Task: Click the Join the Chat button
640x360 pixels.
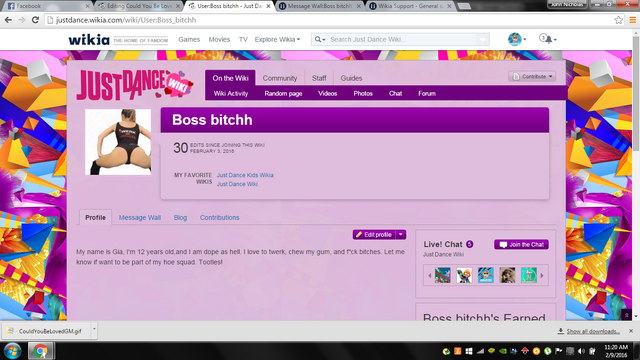Action: pyautogui.click(x=521, y=244)
